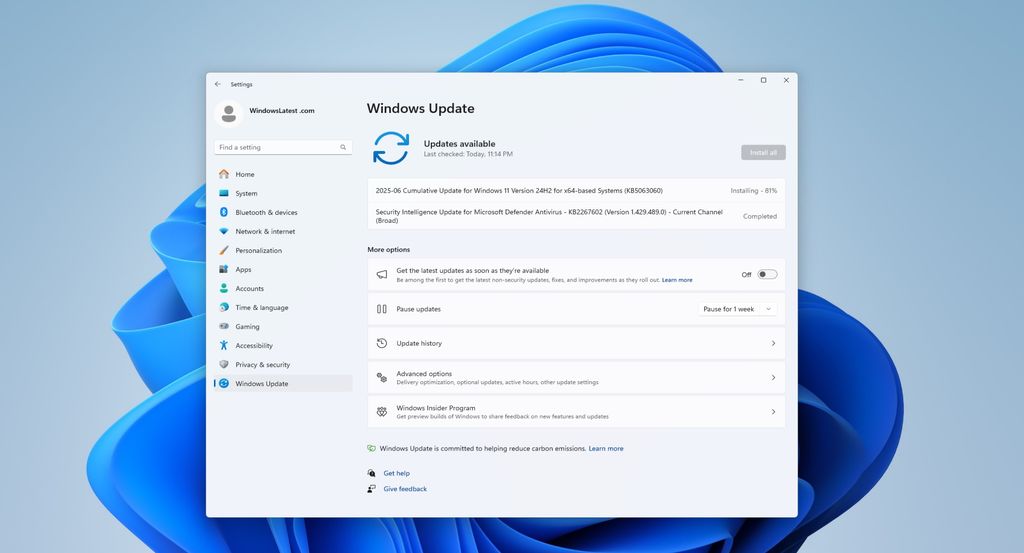The image size is (1024, 553).
Task: Click the More options heading
Action: 389,249
